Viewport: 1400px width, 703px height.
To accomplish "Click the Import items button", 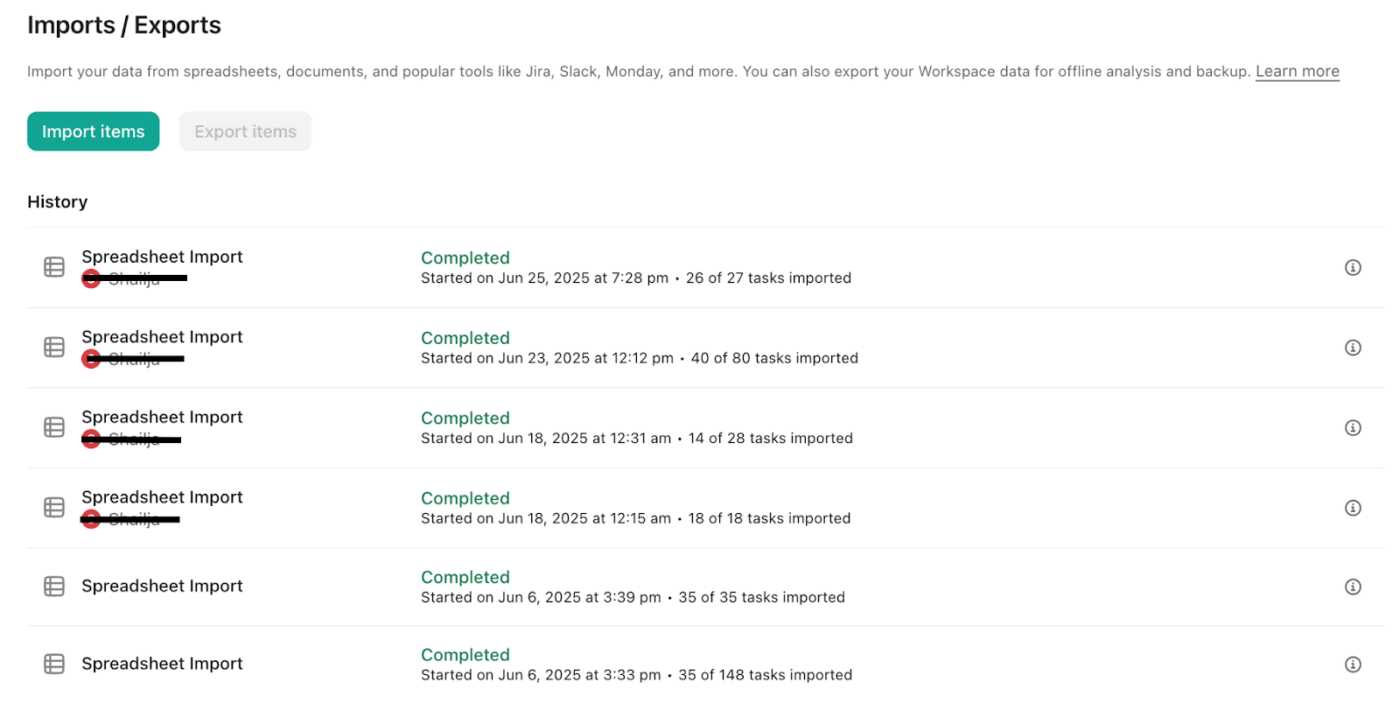I will [93, 132].
